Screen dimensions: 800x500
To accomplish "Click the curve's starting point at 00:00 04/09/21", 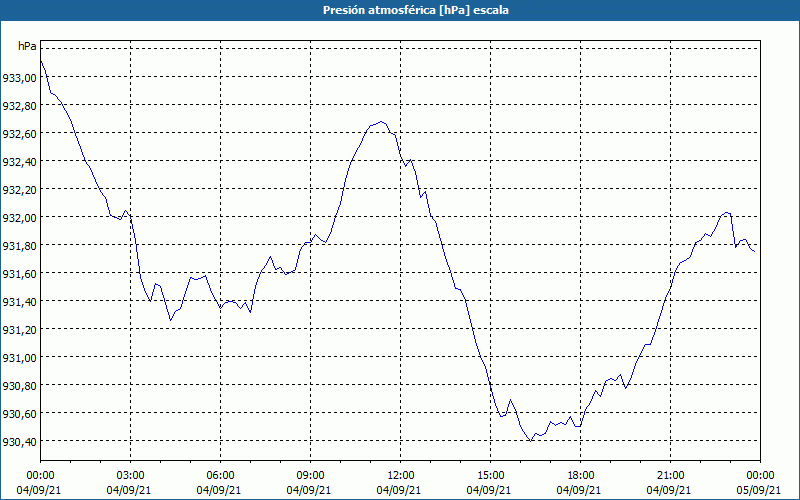I will 41,61.
